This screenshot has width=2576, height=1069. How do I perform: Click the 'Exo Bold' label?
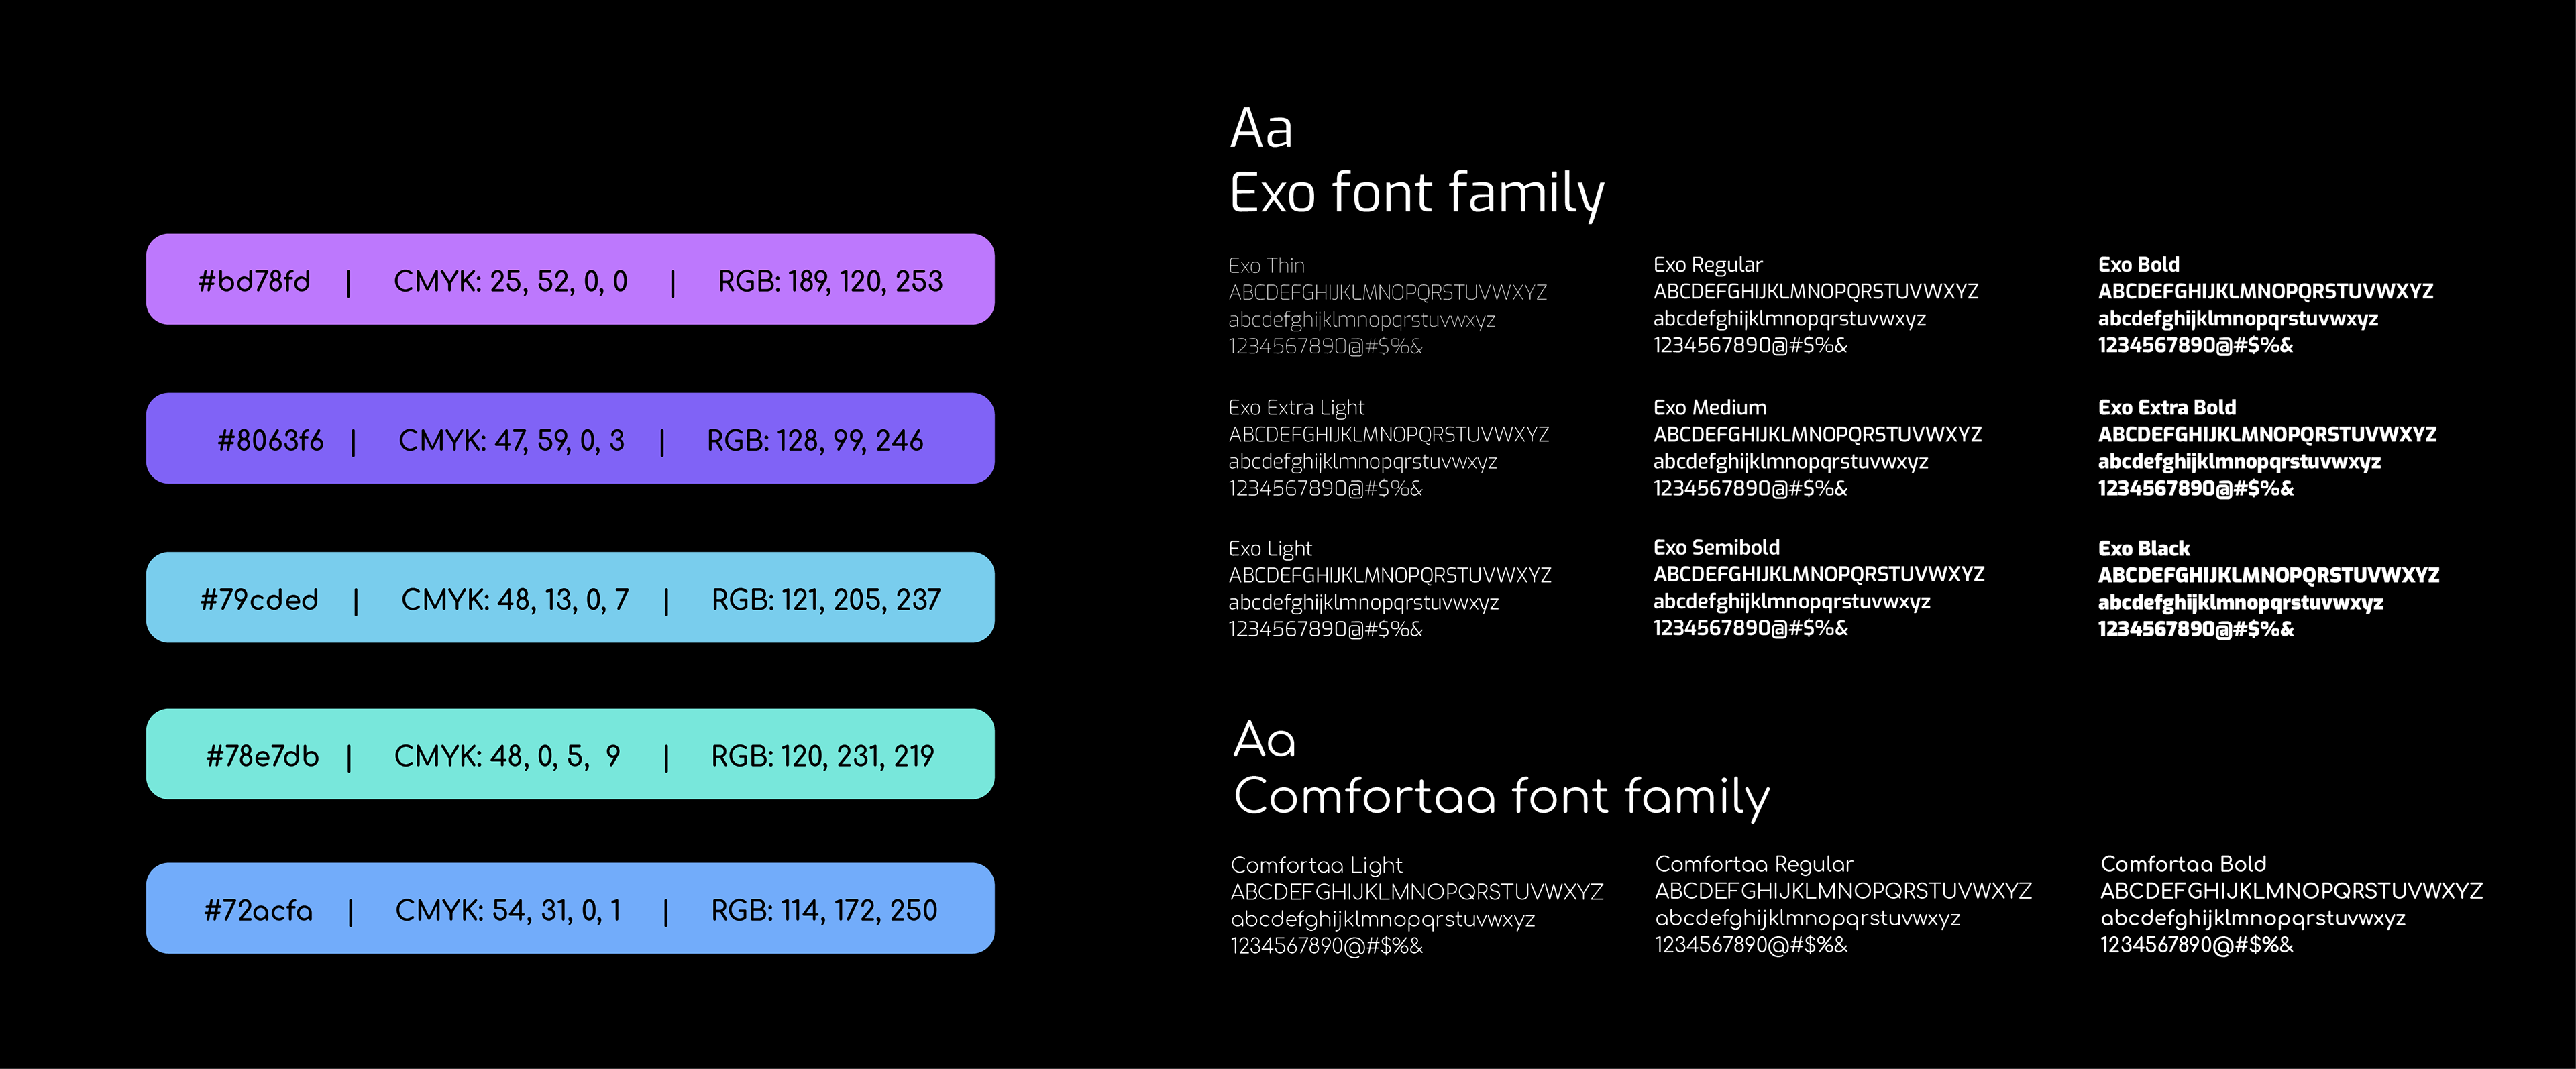2138,265
